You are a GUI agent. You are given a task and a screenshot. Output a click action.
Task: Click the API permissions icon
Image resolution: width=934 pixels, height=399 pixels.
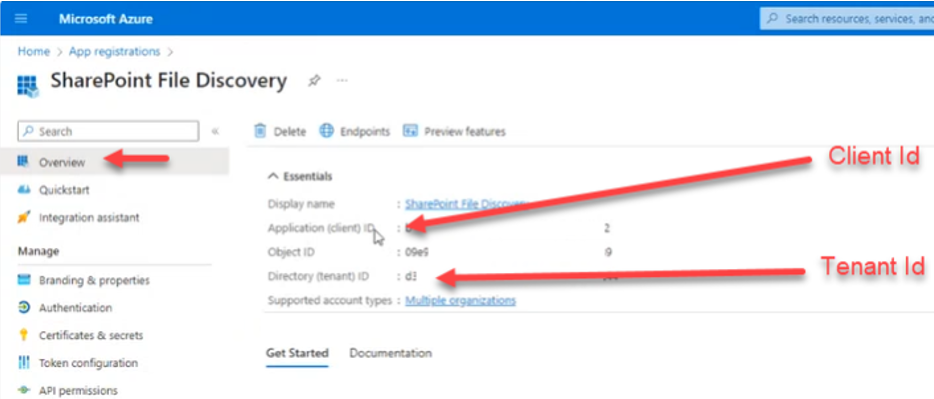(24, 391)
